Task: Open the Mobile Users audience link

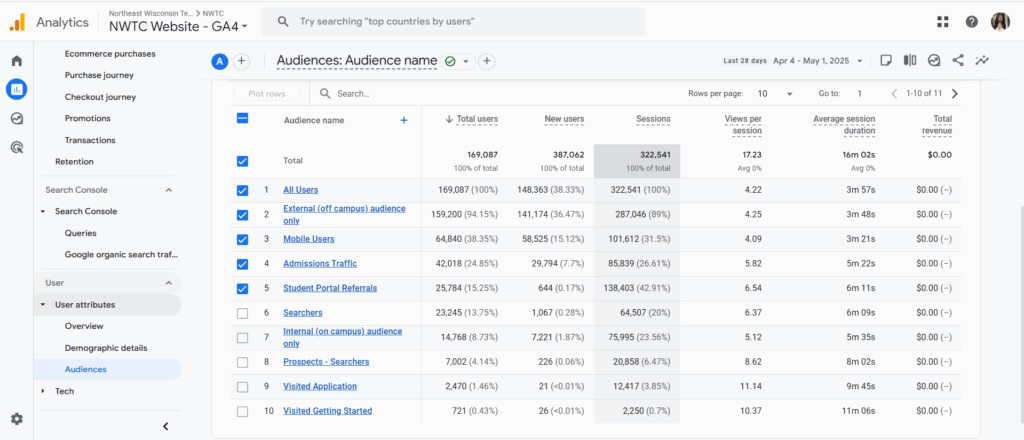Action: pos(308,239)
